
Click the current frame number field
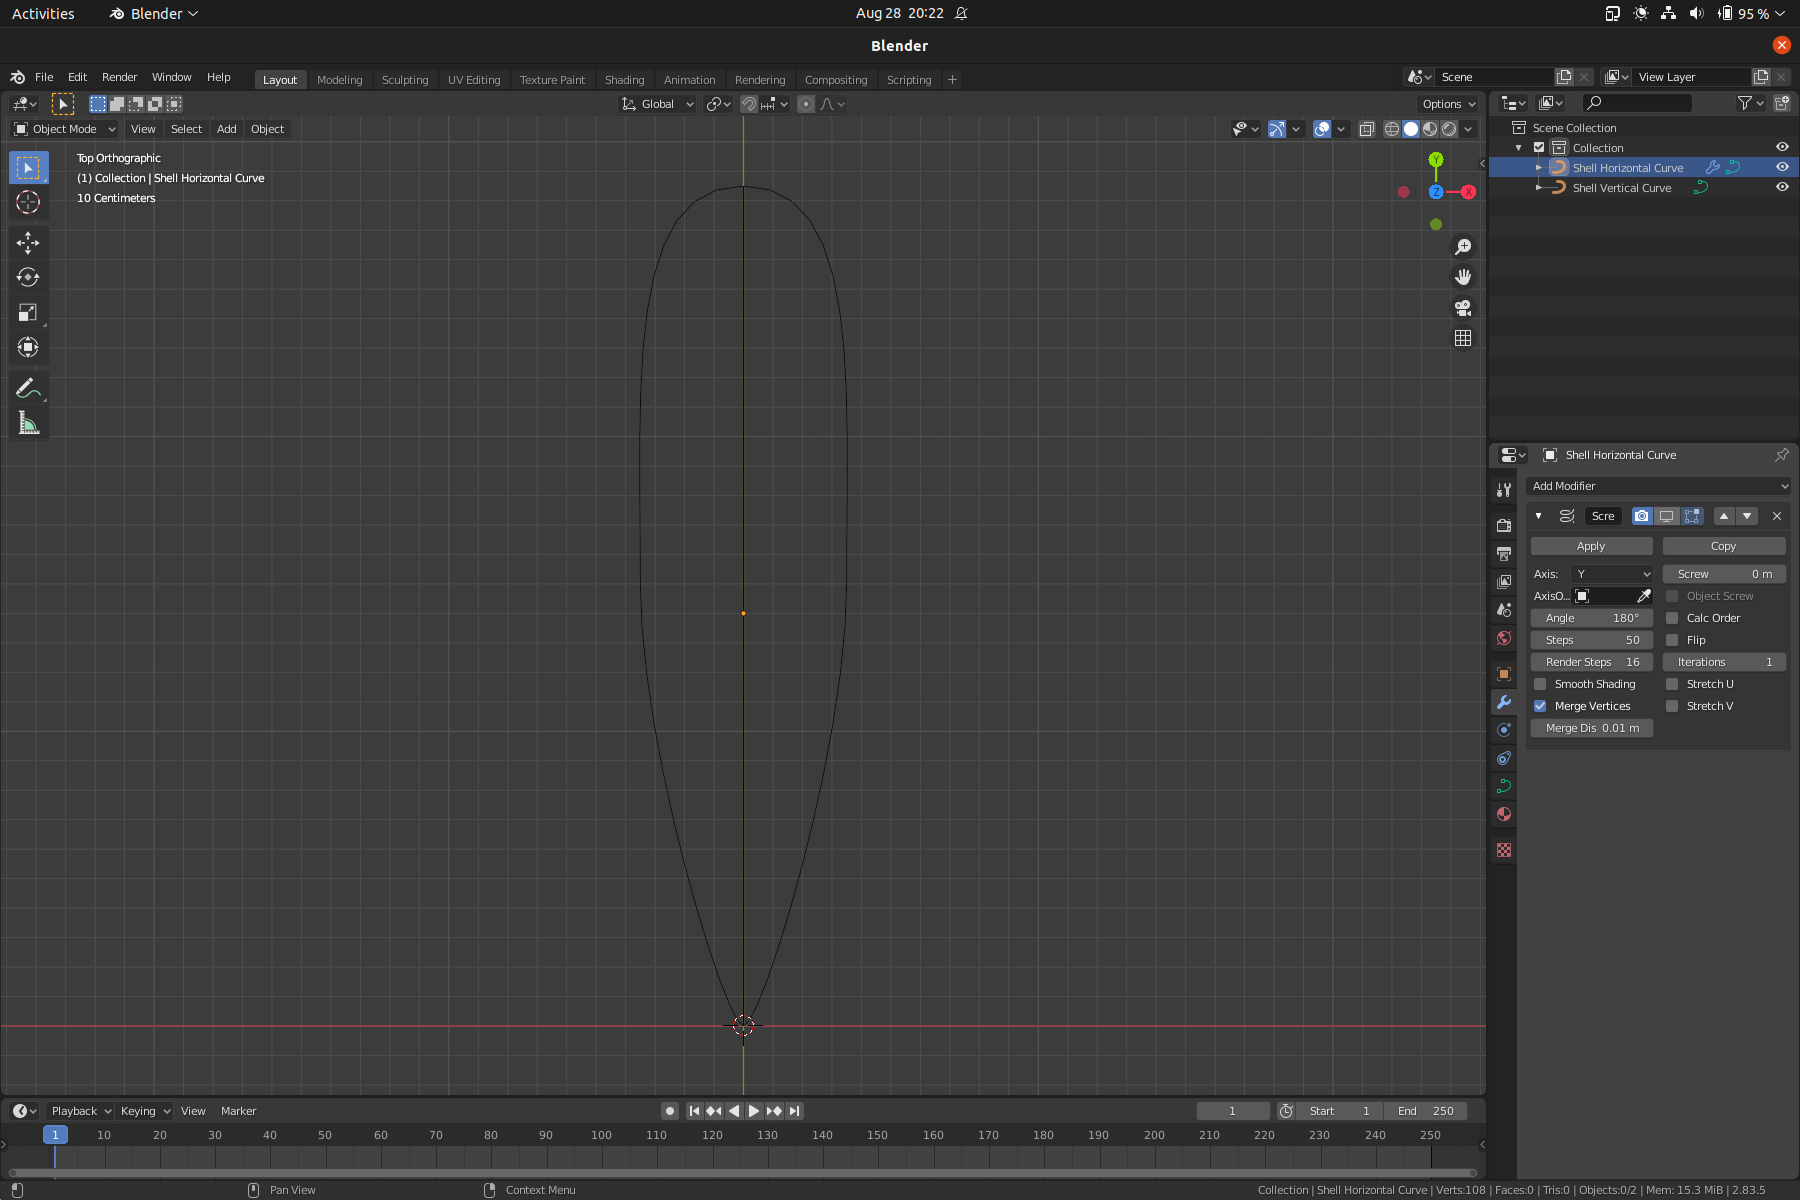[1233, 1111]
